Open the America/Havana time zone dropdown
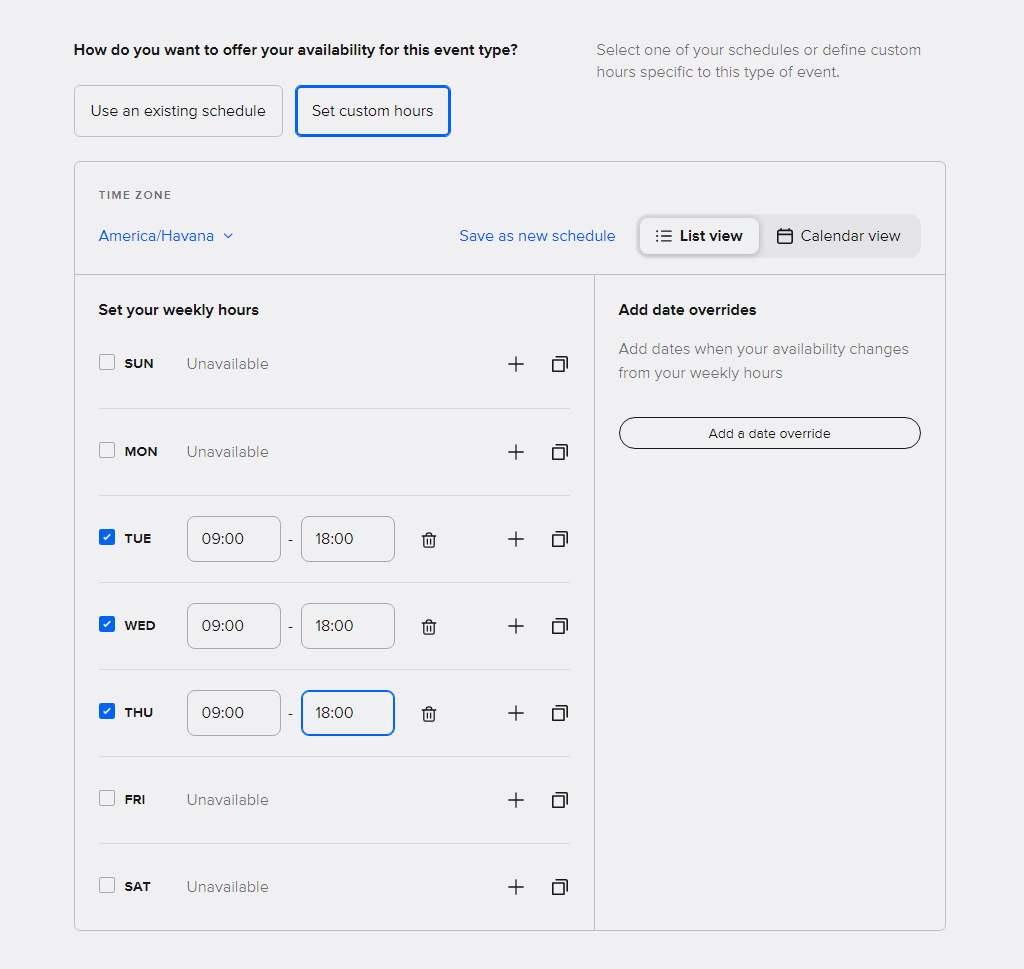 point(166,236)
